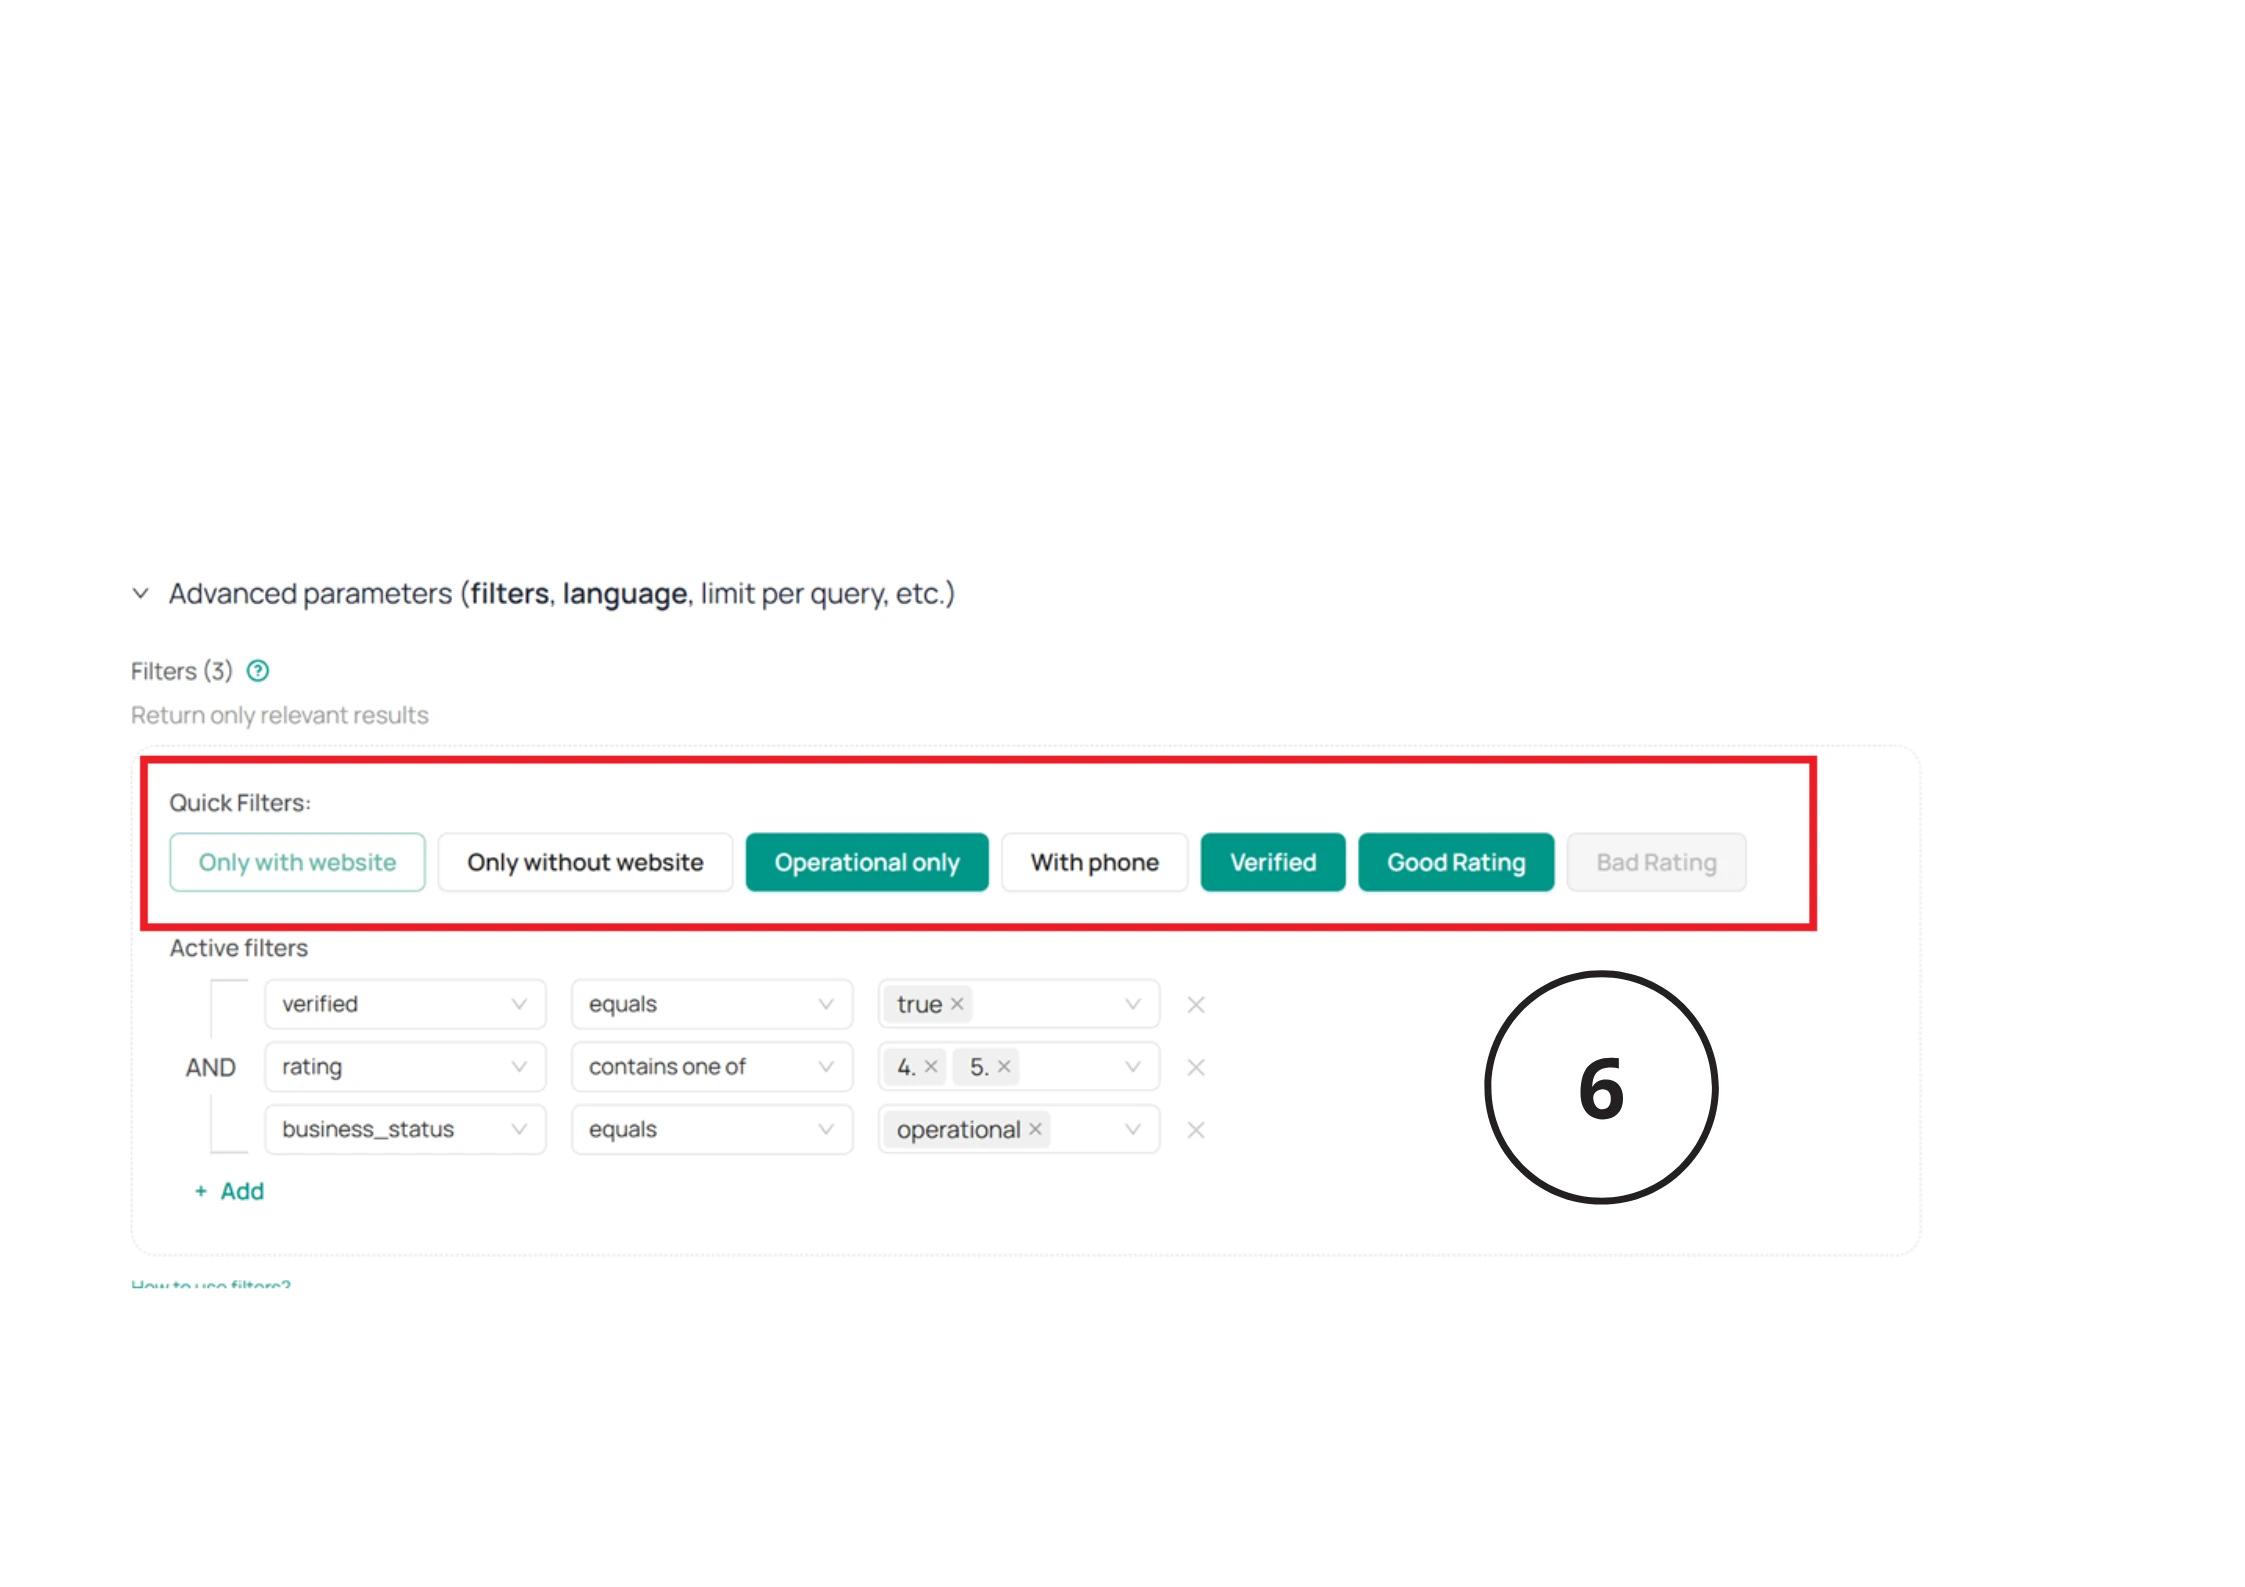Remove the '4.' rating tag
The image size is (2245, 1587).
point(931,1067)
